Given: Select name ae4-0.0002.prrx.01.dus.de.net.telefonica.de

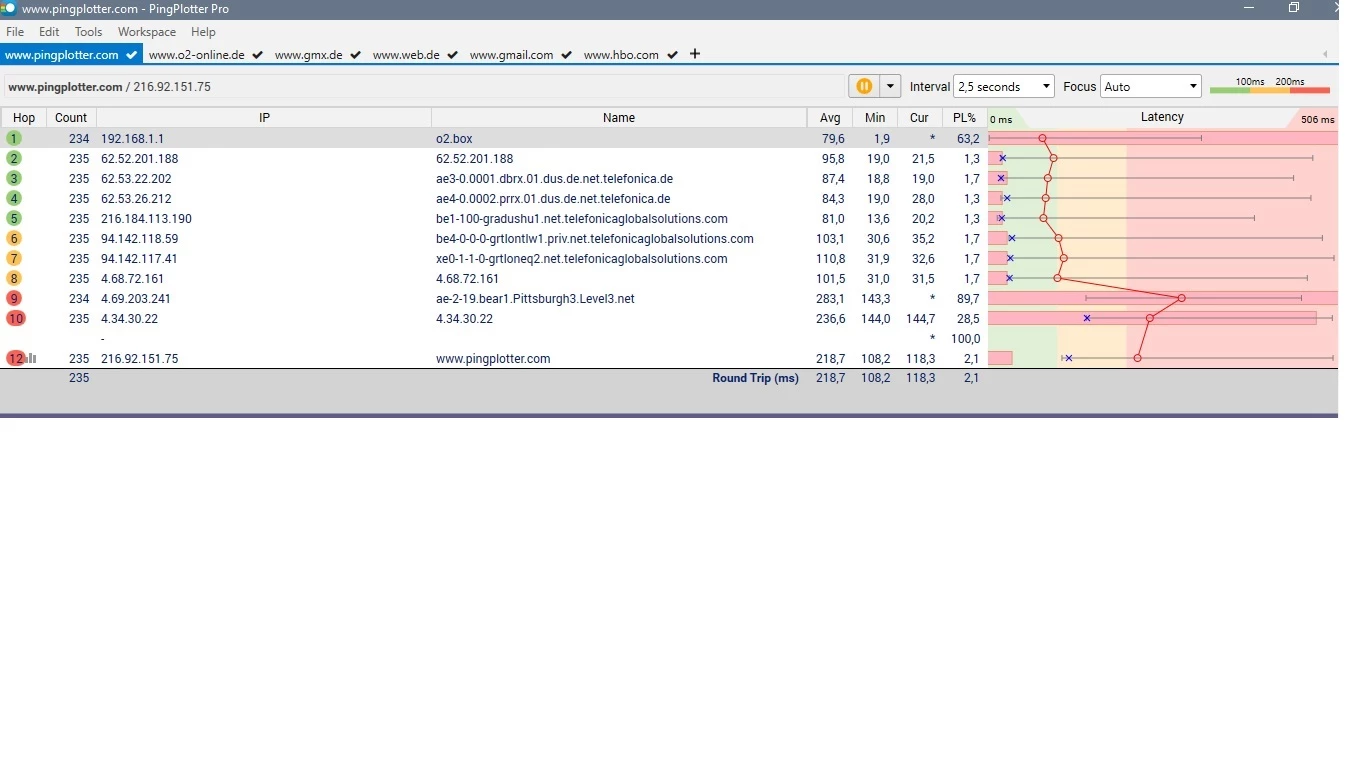Looking at the screenshot, I should pyautogui.click(x=553, y=199).
